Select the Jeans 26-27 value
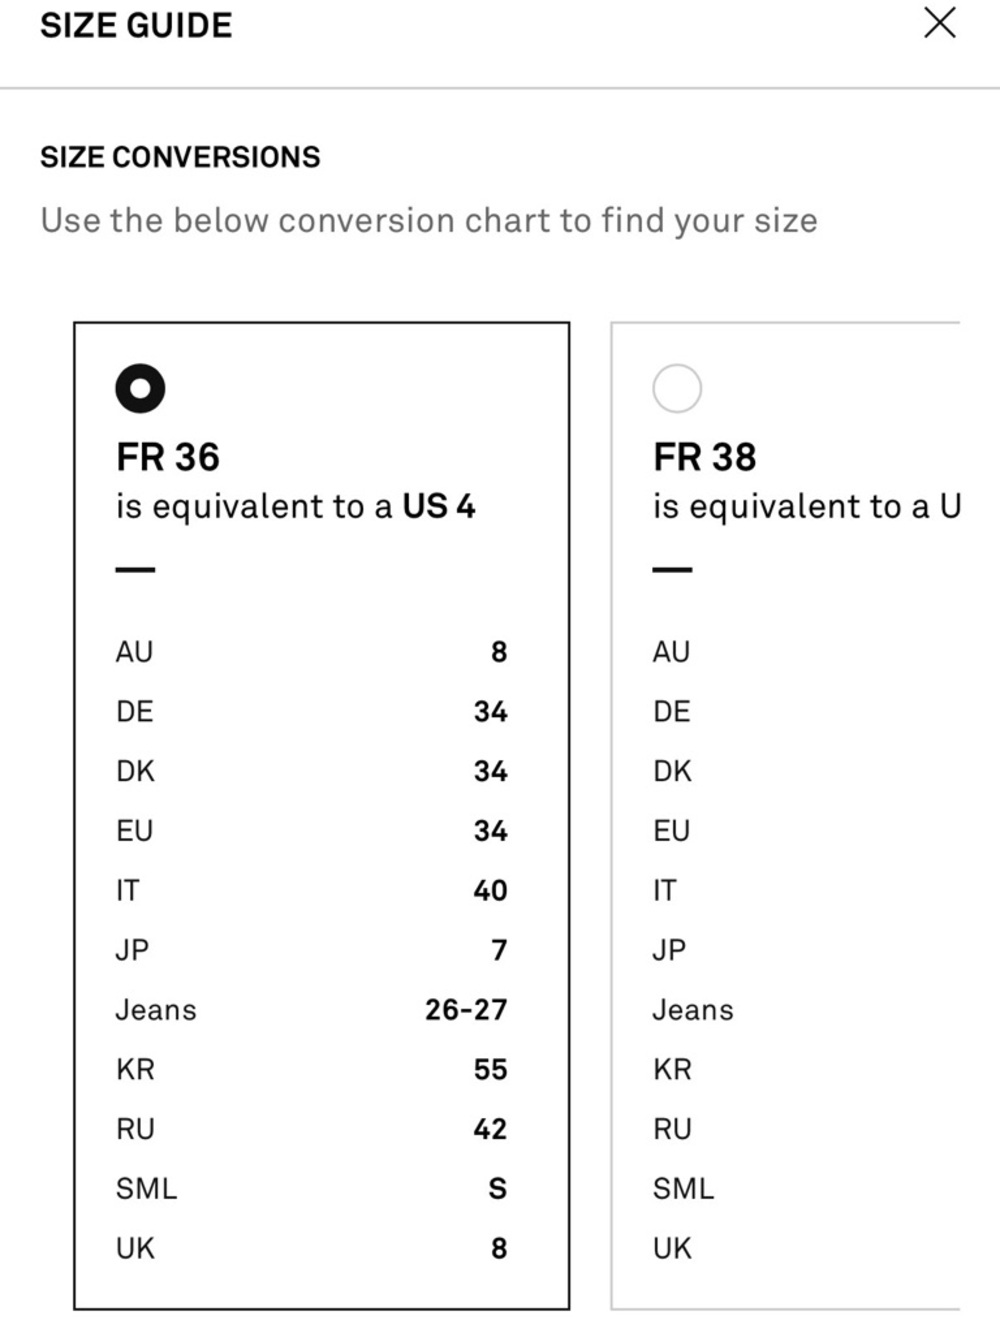This screenshot has height=1333, width=1000. tap(466, 1010)
